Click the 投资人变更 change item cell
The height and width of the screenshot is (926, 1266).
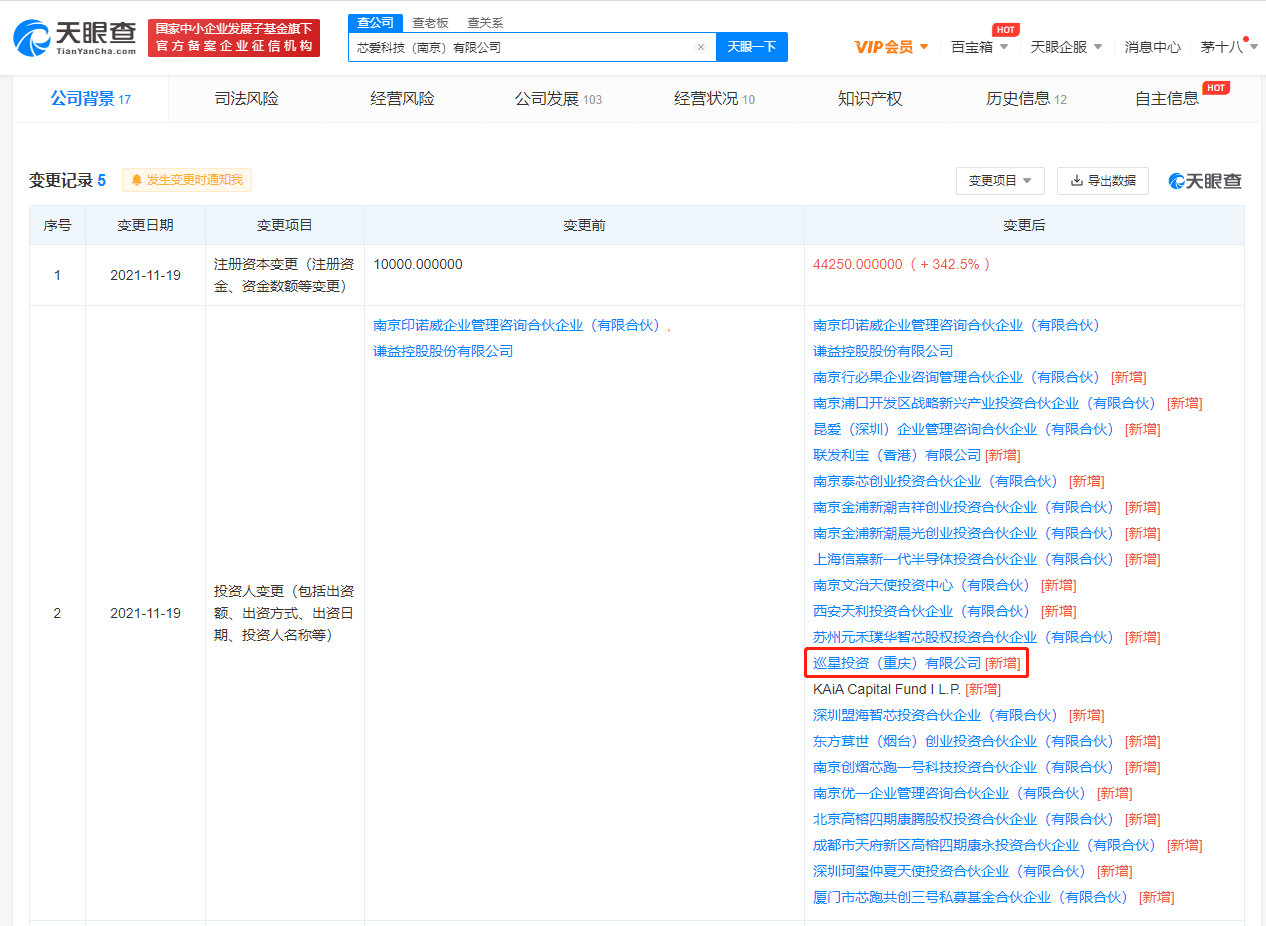pyautogui.click(x=284, y=613)
